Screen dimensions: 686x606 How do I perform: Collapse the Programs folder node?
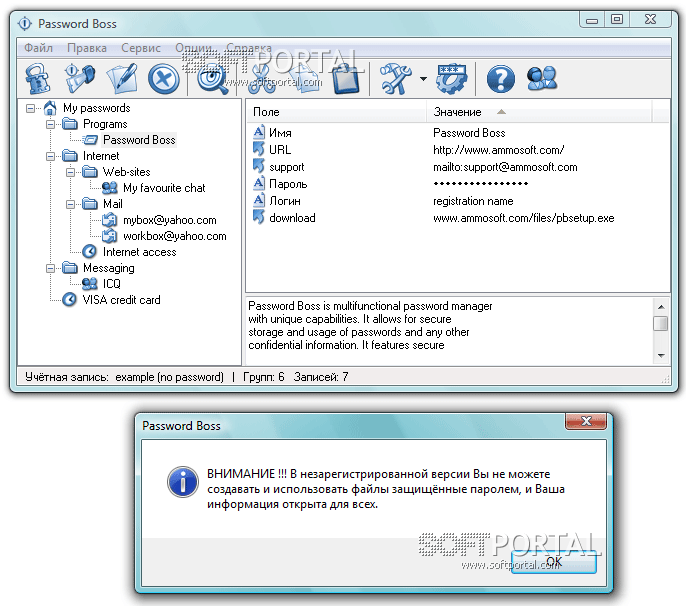50,124
